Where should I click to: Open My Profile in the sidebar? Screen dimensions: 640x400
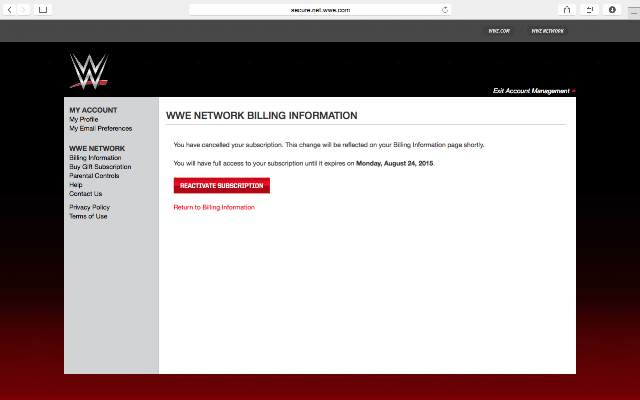coord(84,120)
